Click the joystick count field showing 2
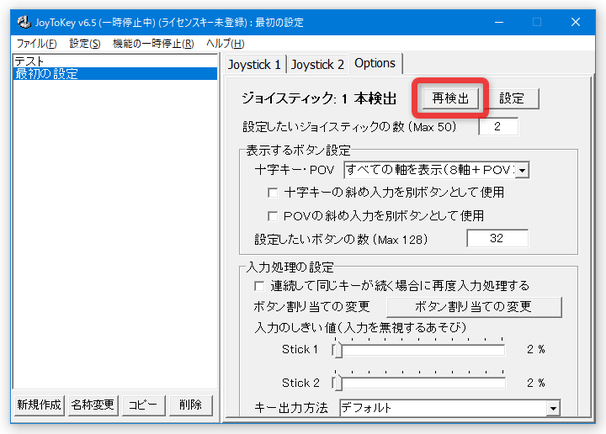The image size is (606, 434). [x=498, y=126]
